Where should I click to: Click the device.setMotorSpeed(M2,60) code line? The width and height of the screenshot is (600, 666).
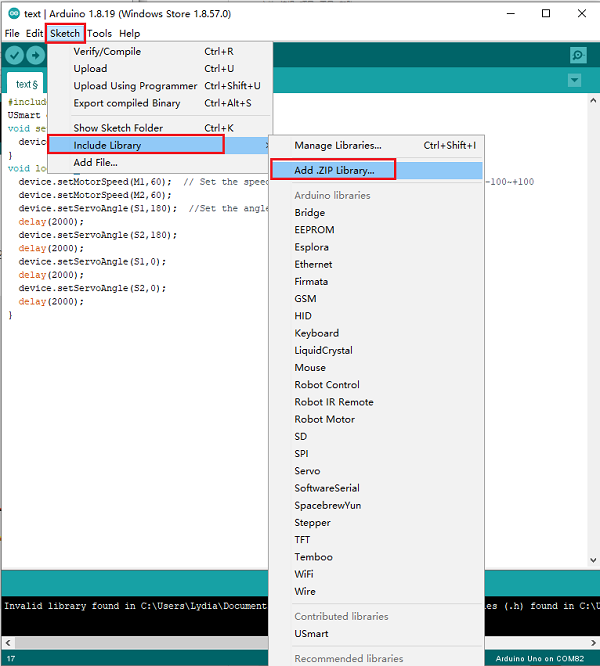(x=95, y=195)
